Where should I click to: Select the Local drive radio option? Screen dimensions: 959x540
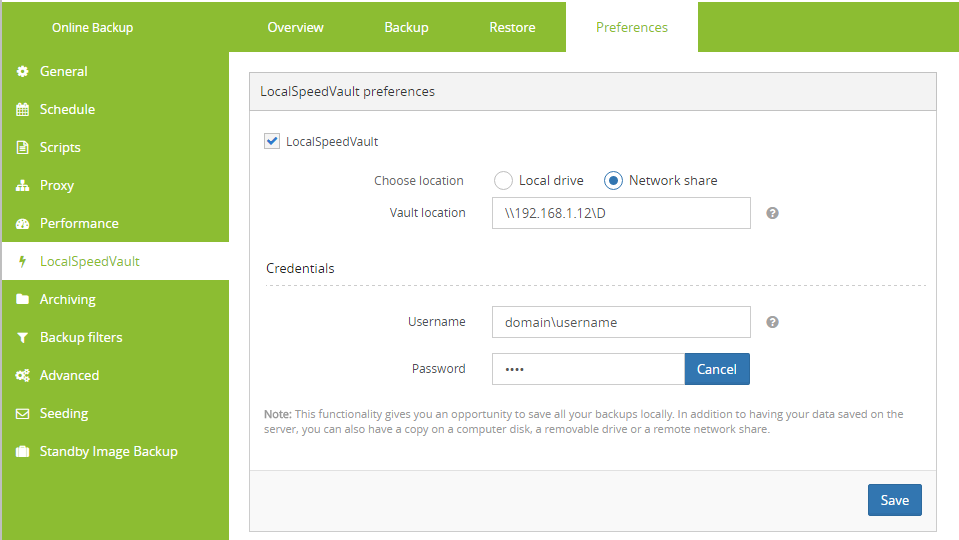tap(503, 181)
